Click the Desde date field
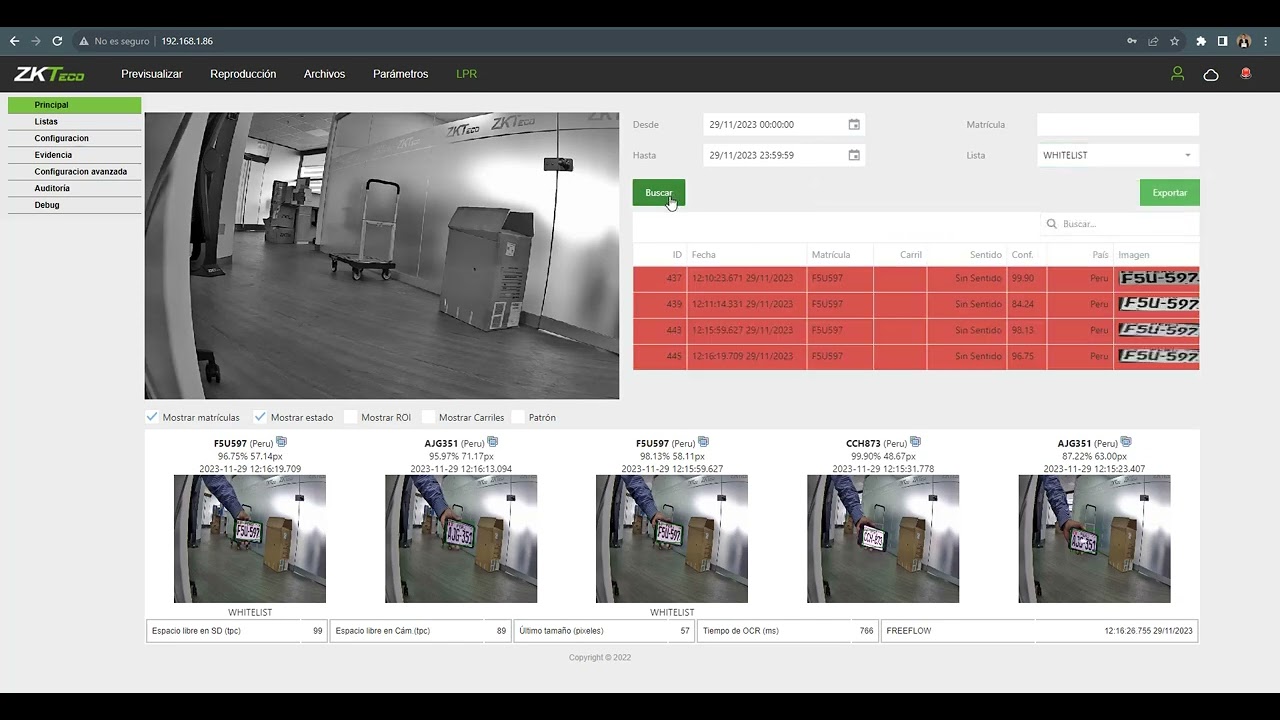This screenshot has width=1280, height=720. [784, 125]
